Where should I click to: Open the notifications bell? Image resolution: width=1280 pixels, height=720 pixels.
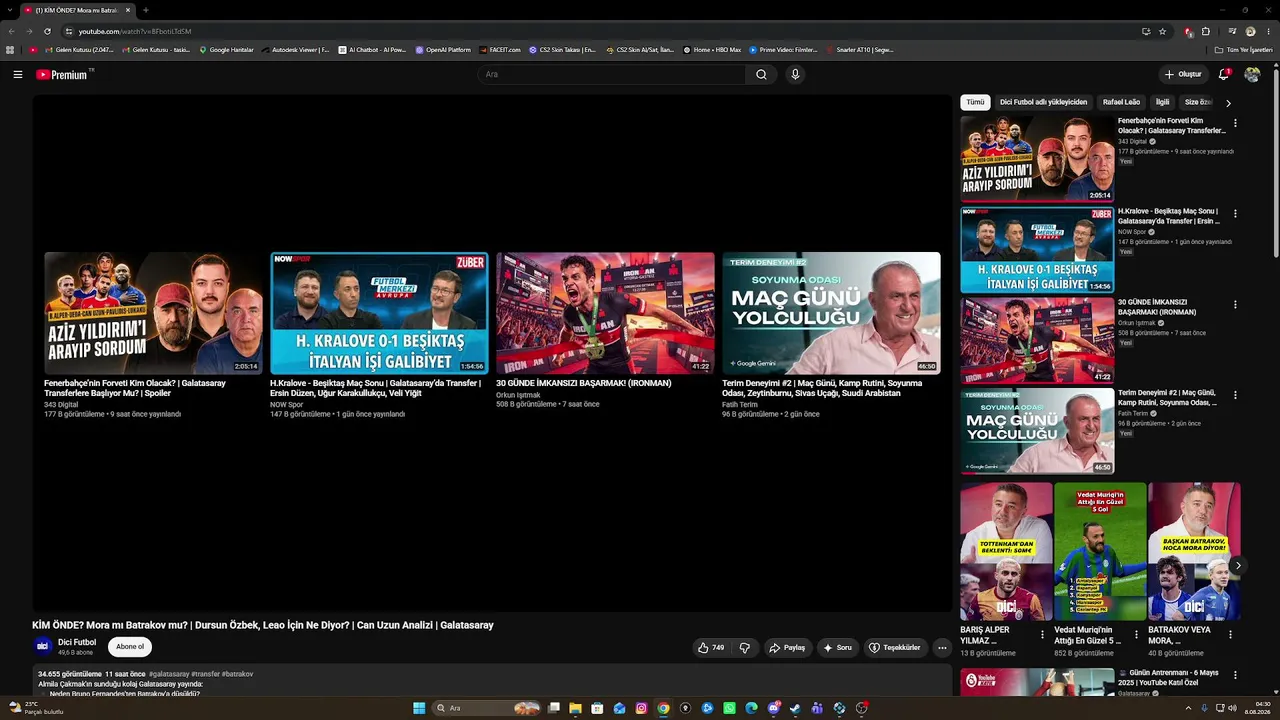(x=1224, y=74)
